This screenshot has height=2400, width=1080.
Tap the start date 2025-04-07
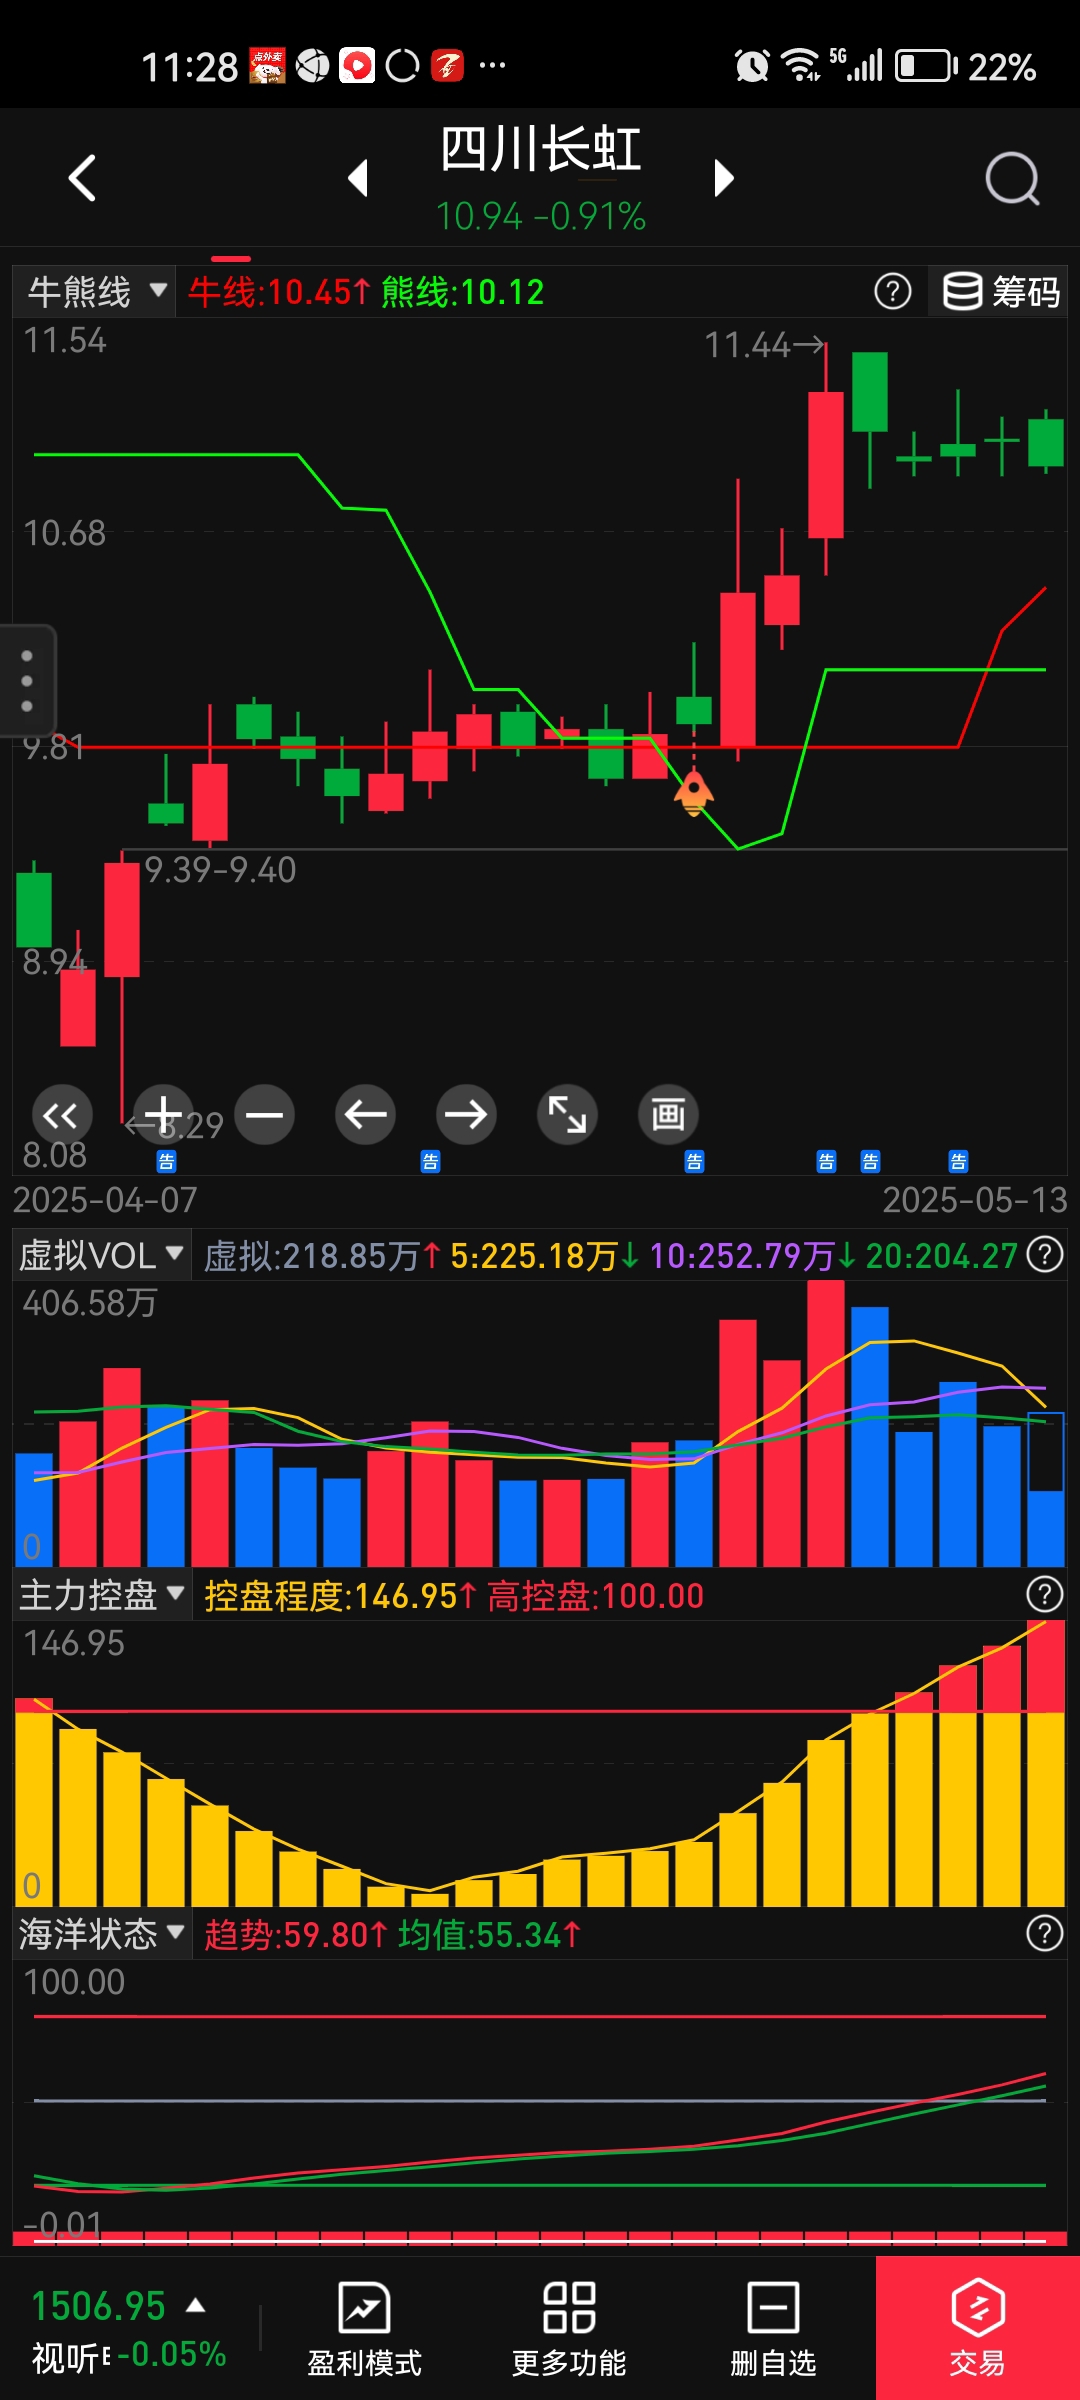(x=105, y=1200)
